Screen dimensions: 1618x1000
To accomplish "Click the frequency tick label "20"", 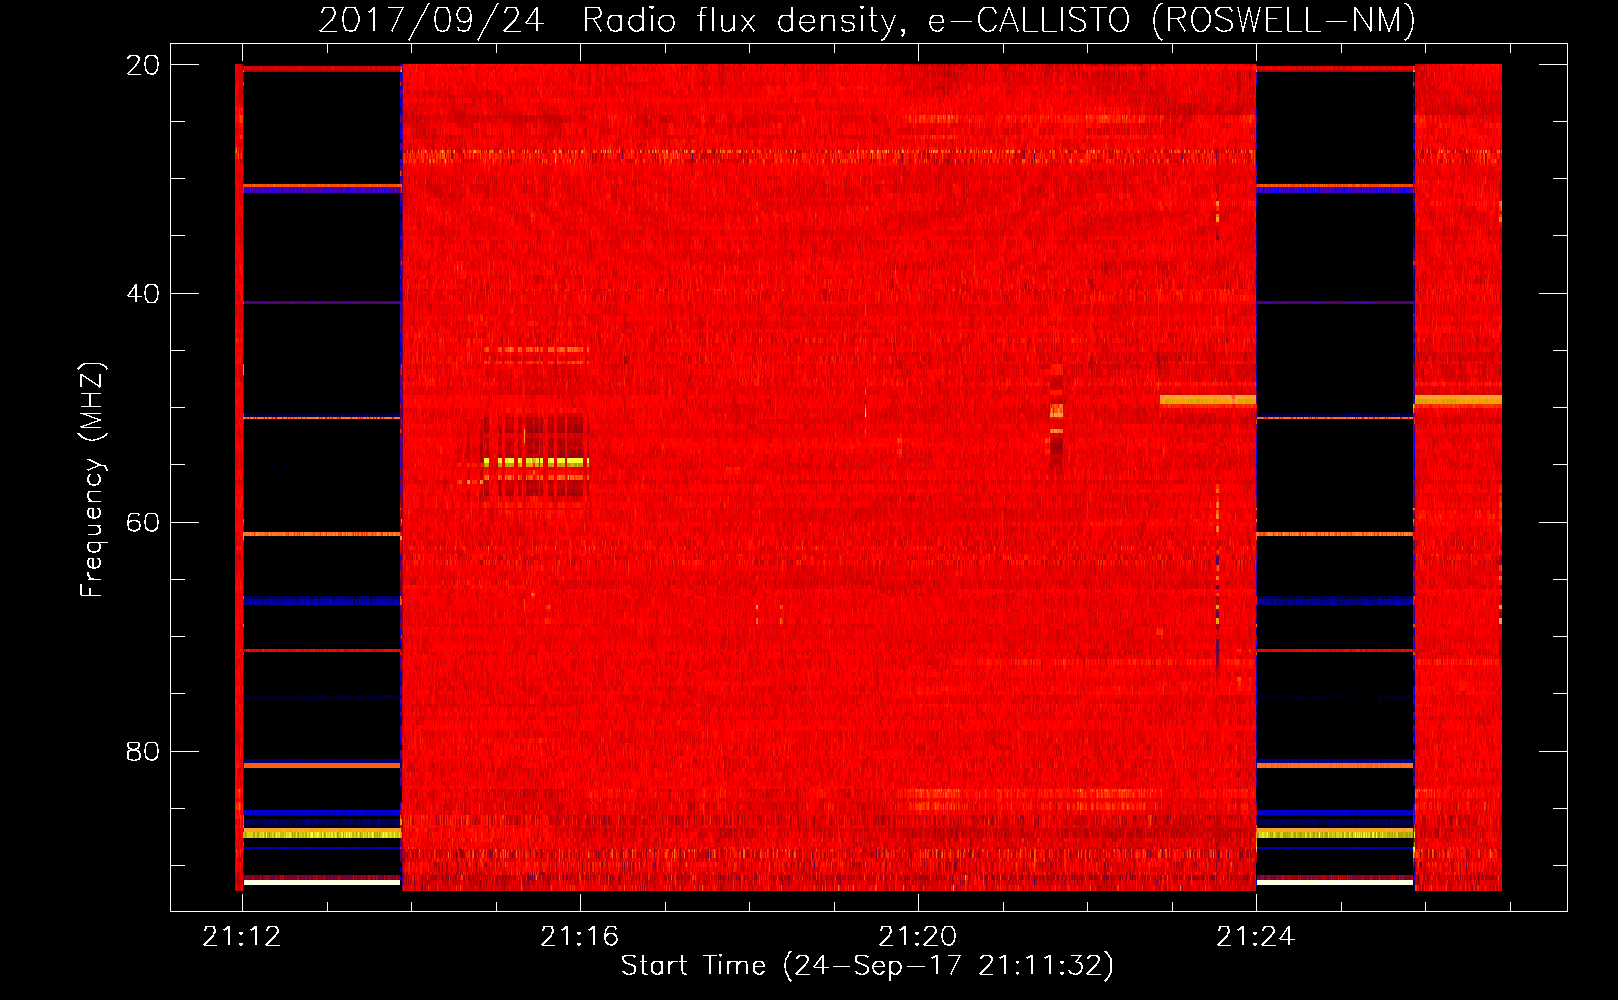I will pyautogui.click(x=143, y=65).
